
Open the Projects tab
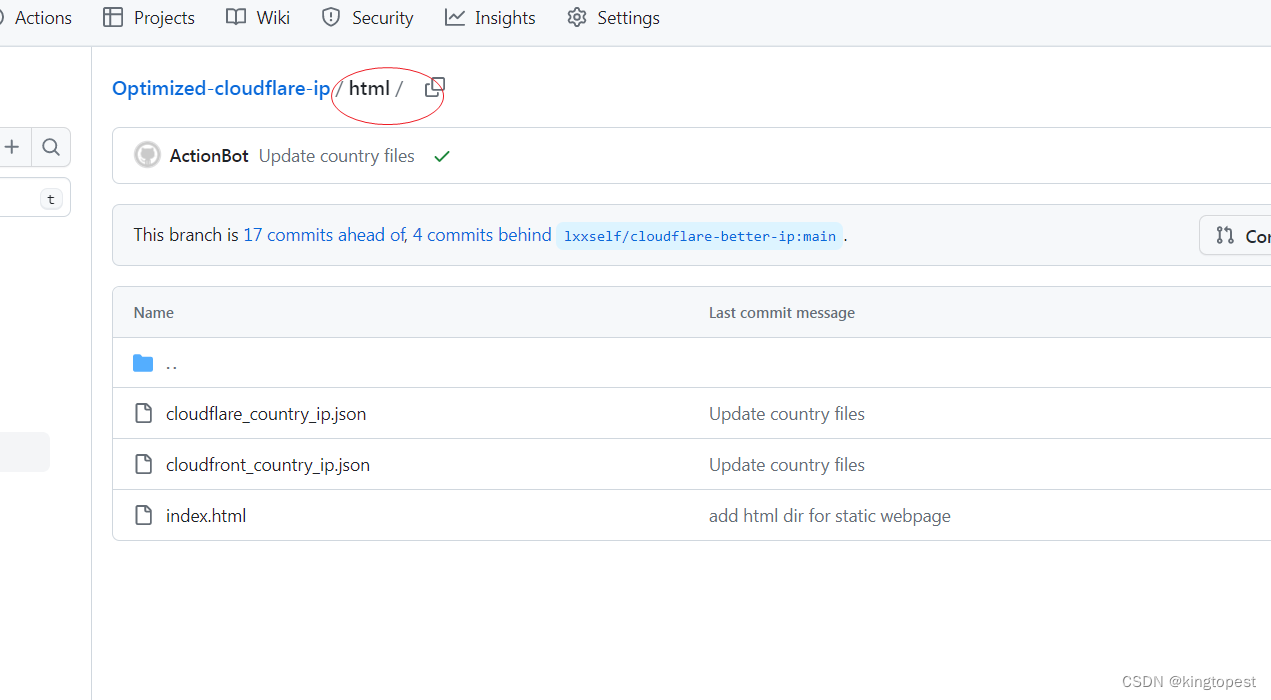coord(149,18)
